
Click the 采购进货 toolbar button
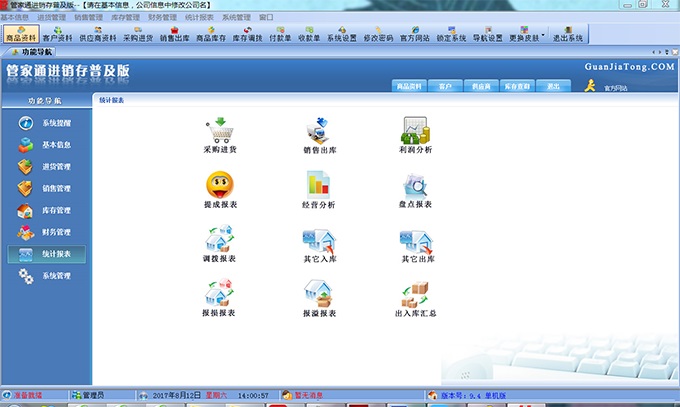pos(138,34)
